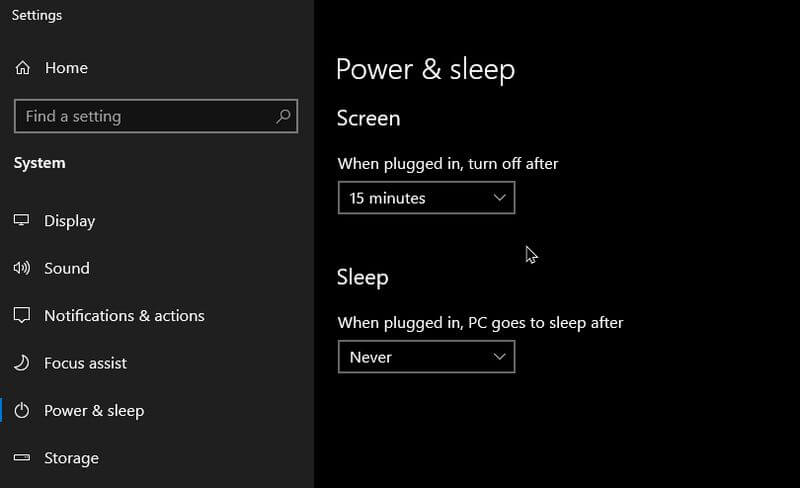Click the Home house icon

click(23, 68)
